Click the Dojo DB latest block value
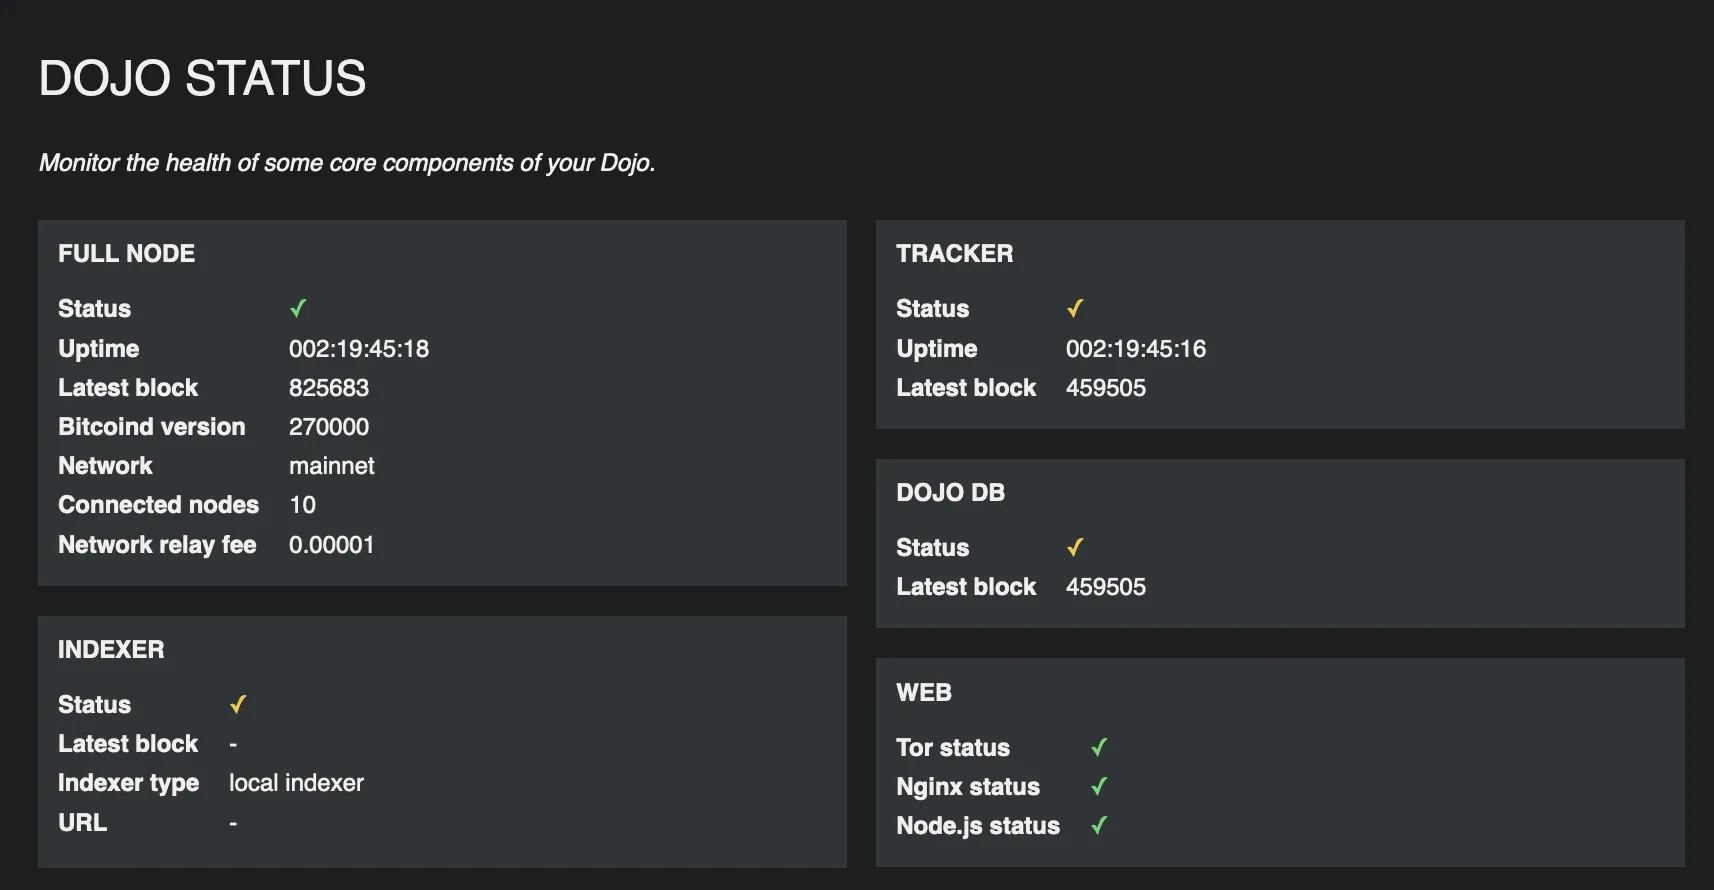This screenshot has height=890, width=1714. click(x=1106, y=587)
